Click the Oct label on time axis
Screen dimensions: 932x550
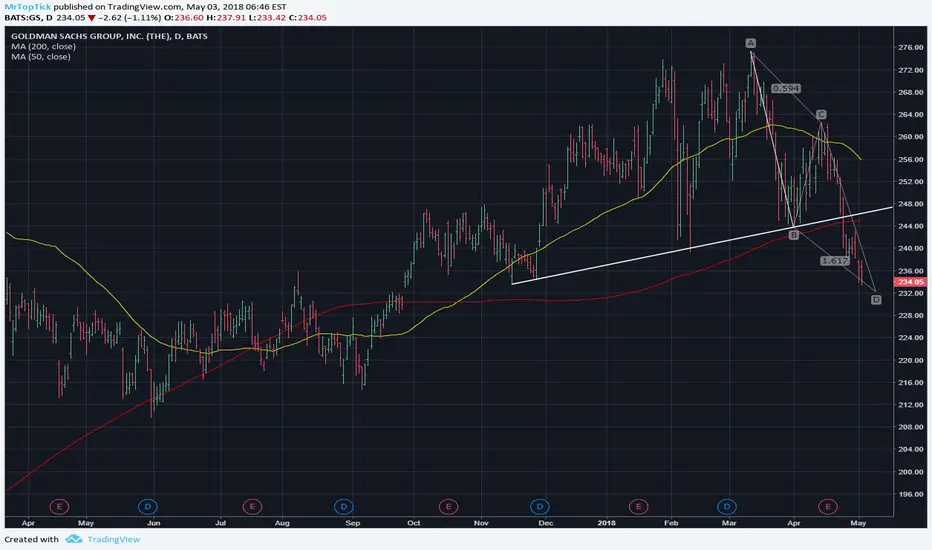414,523
